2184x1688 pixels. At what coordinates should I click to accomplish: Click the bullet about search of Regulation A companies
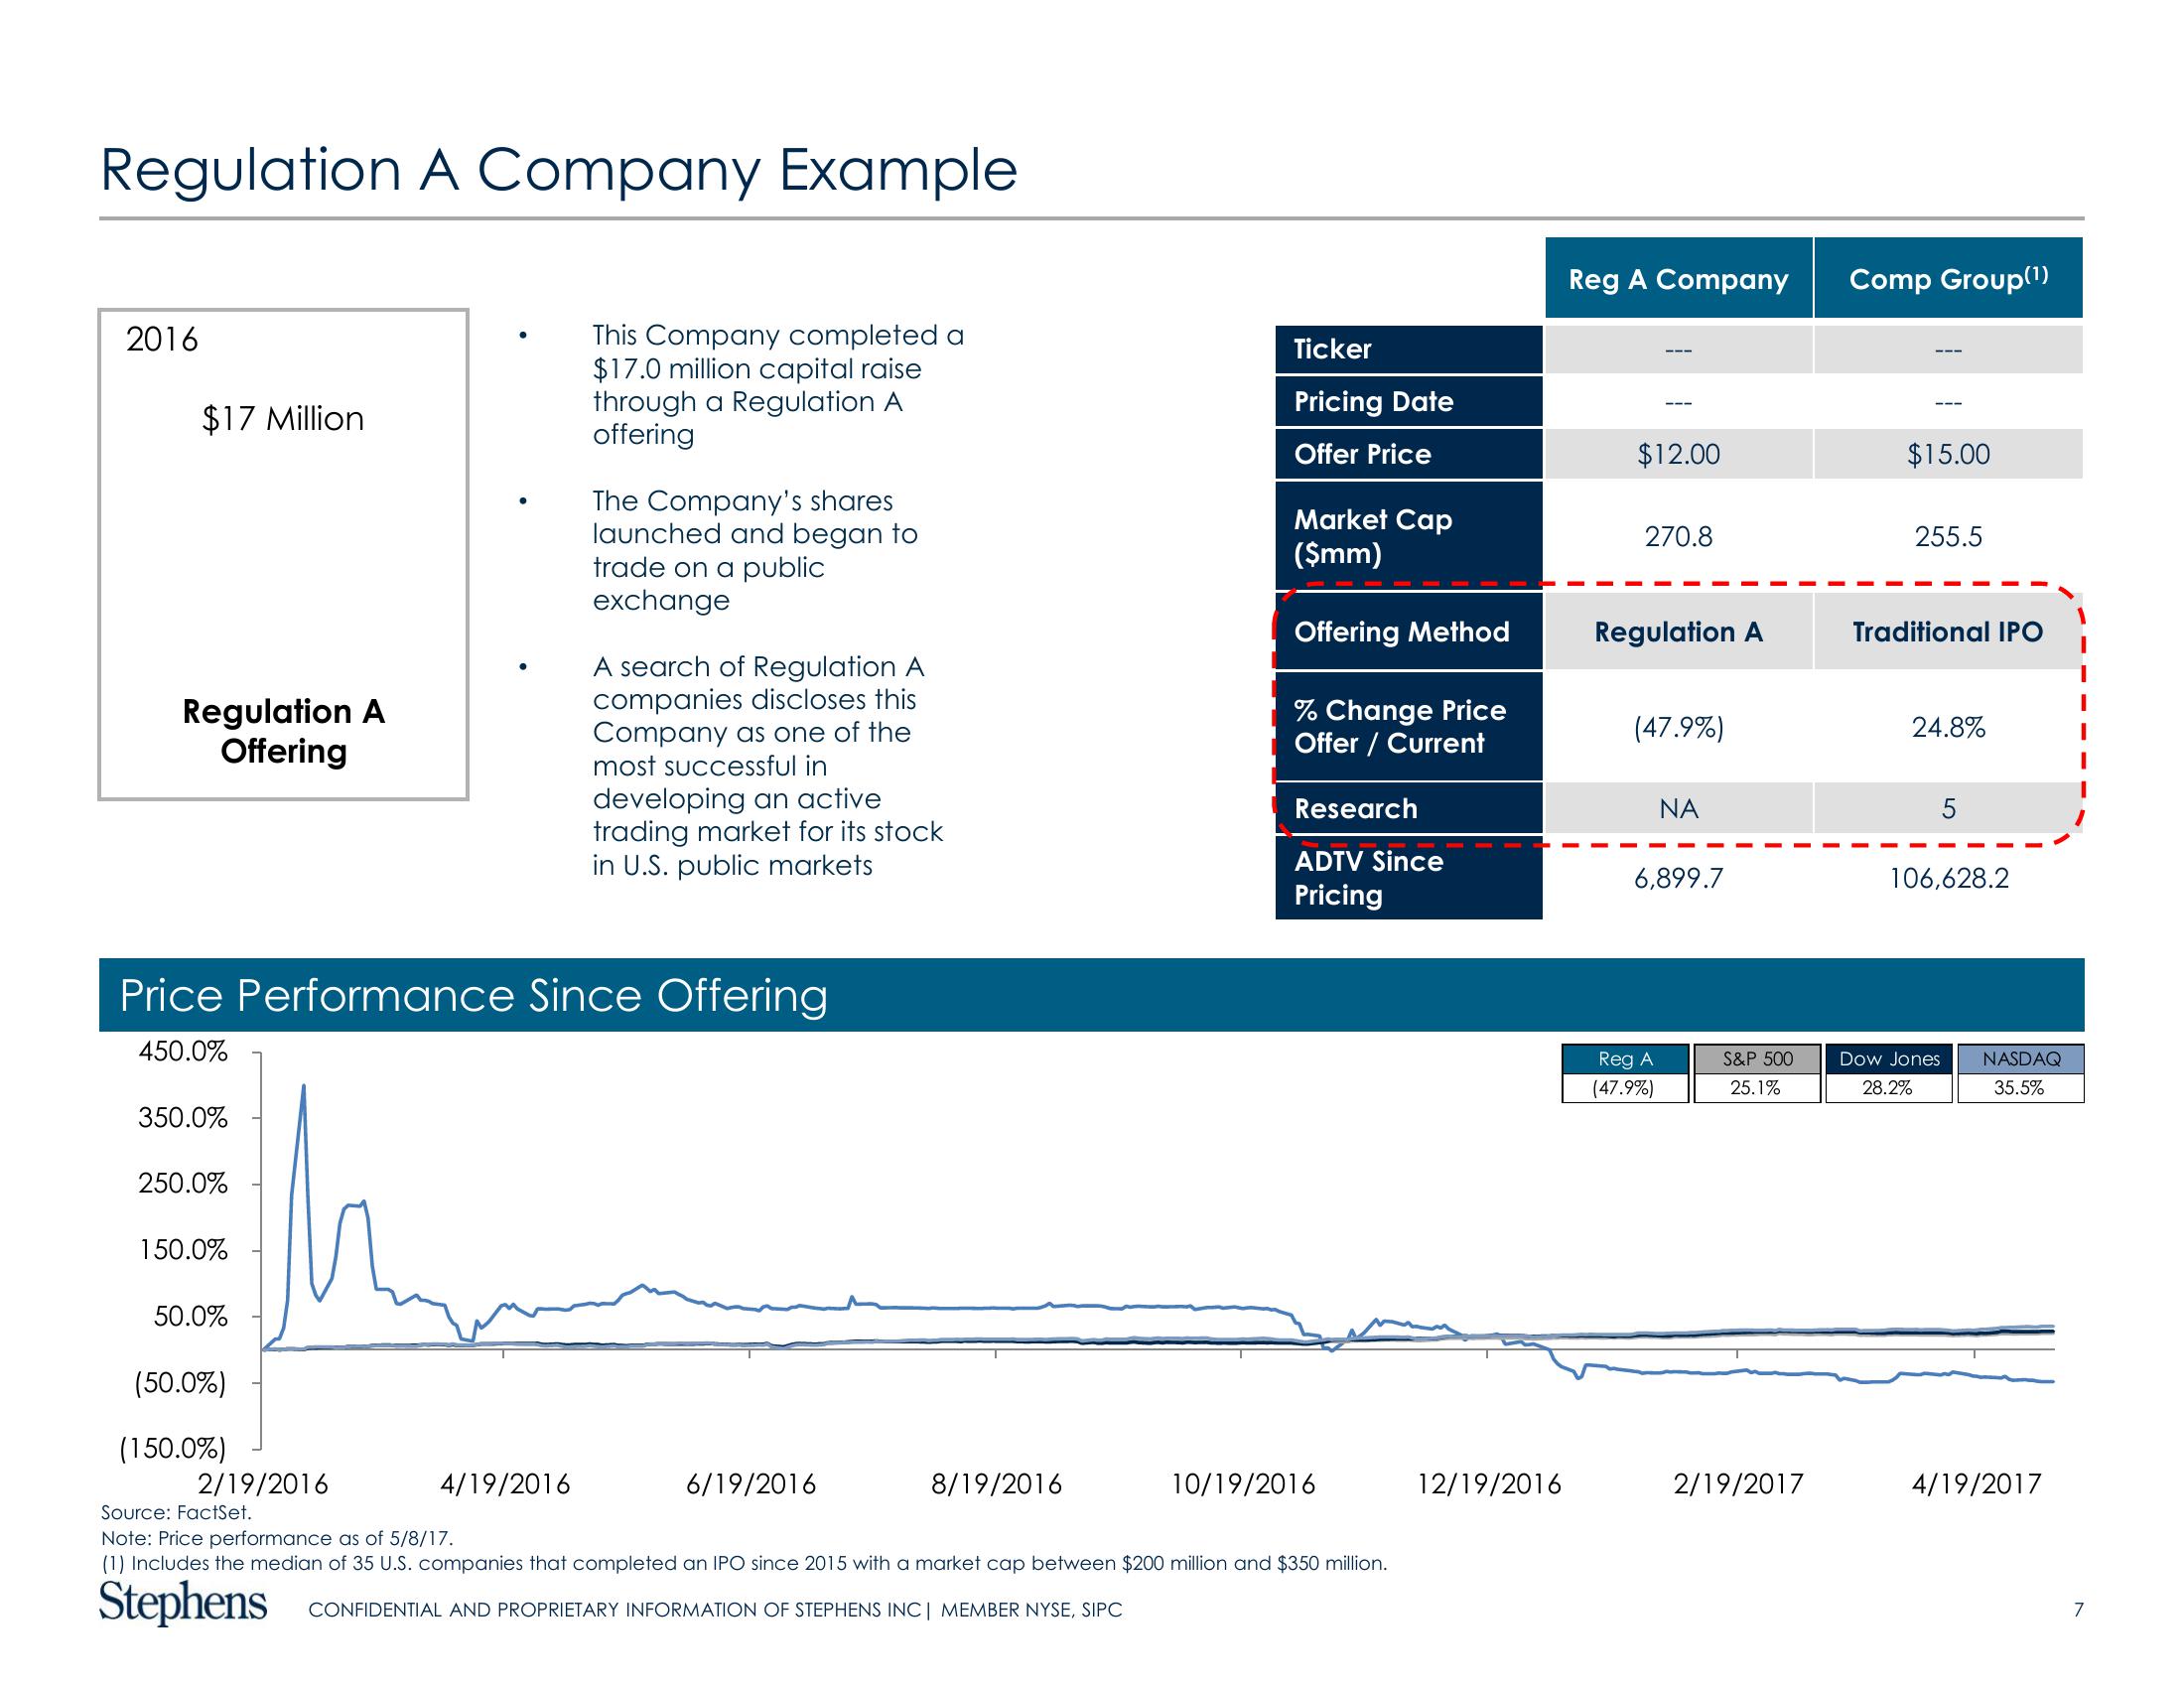(768, 766)
